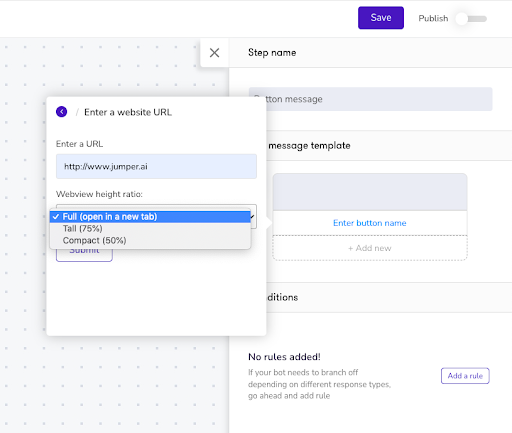
Task: Open the Step name section header
Action: click(370, 53)
